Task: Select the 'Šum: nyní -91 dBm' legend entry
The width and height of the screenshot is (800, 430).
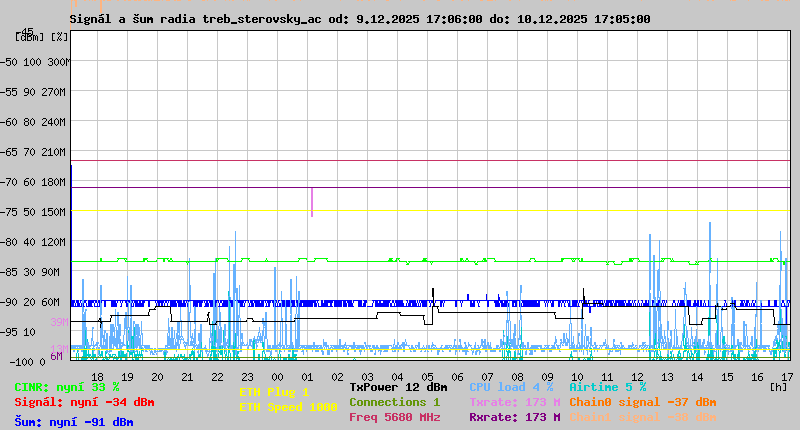Action: pyautogui.click(x=74, y=422)
